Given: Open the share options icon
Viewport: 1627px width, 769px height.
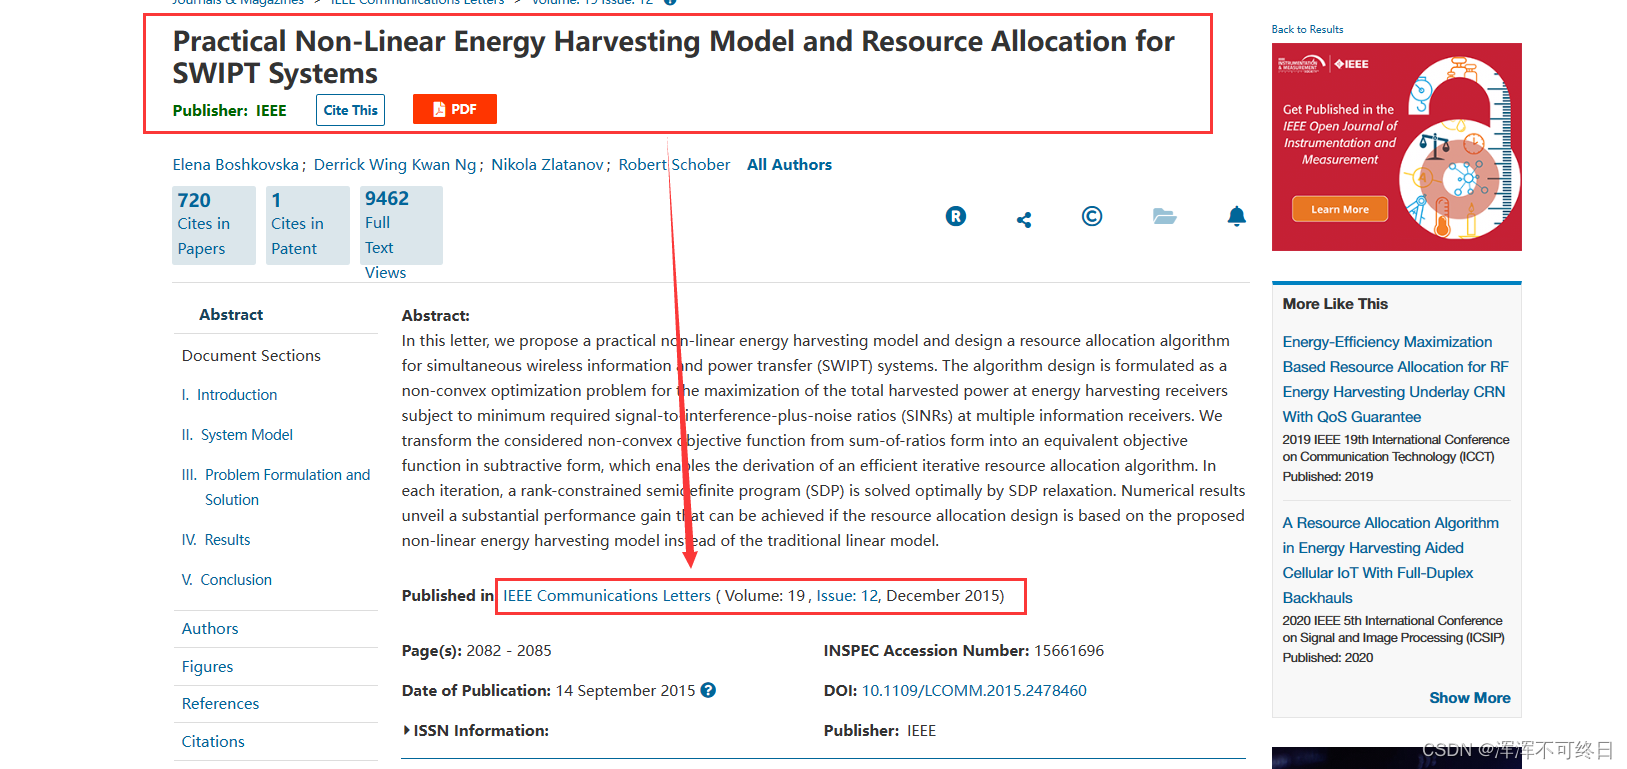Looking at the screenshot, I should [1023, 217].
